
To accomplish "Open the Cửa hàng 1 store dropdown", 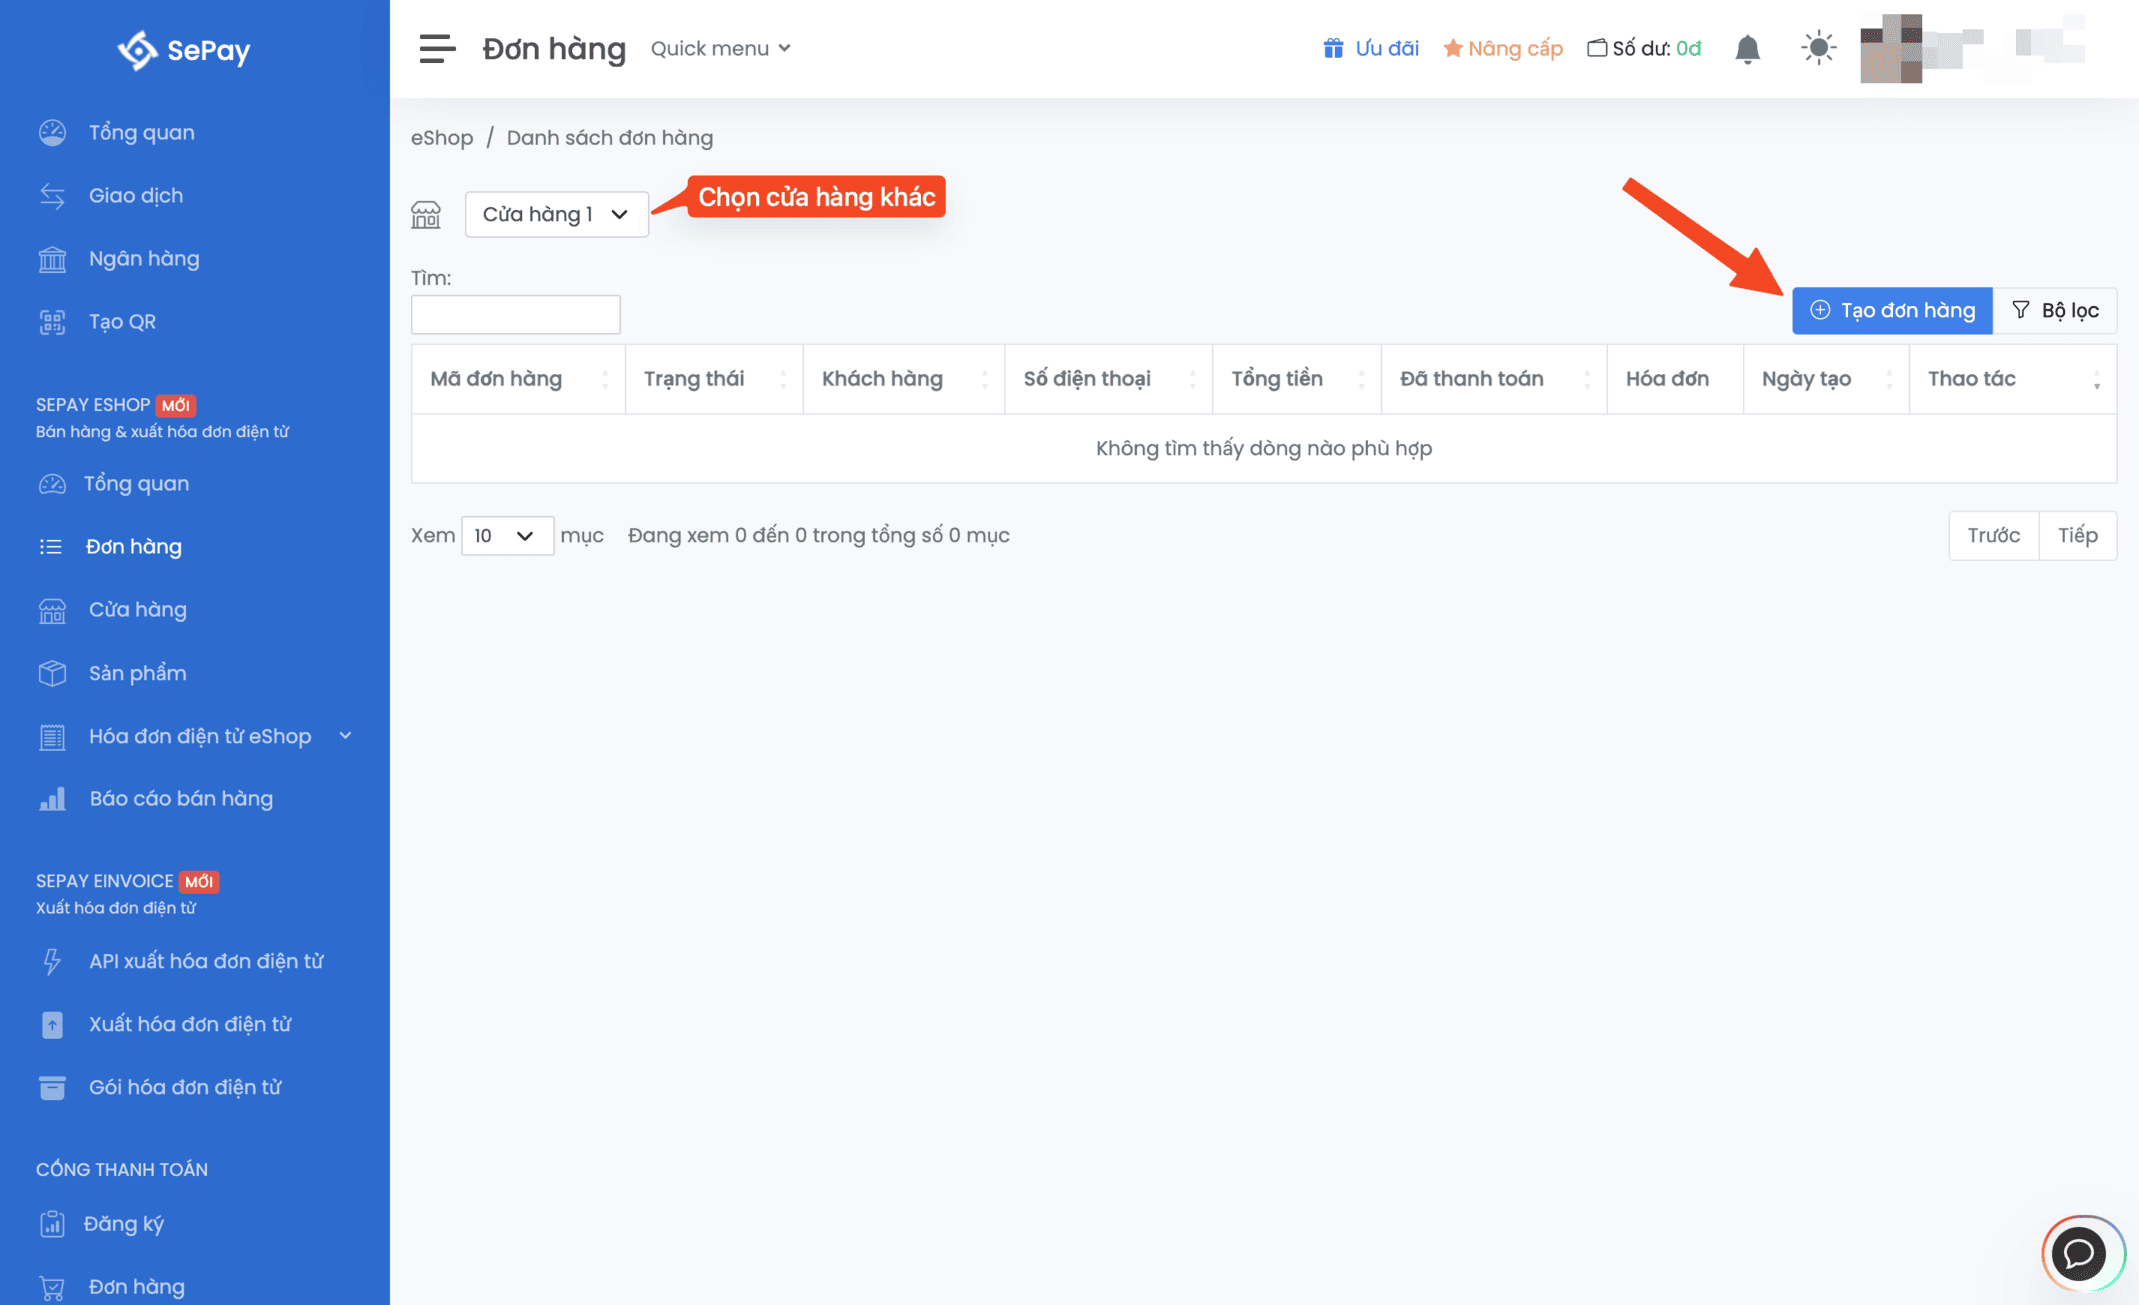I will click(556, 214).
